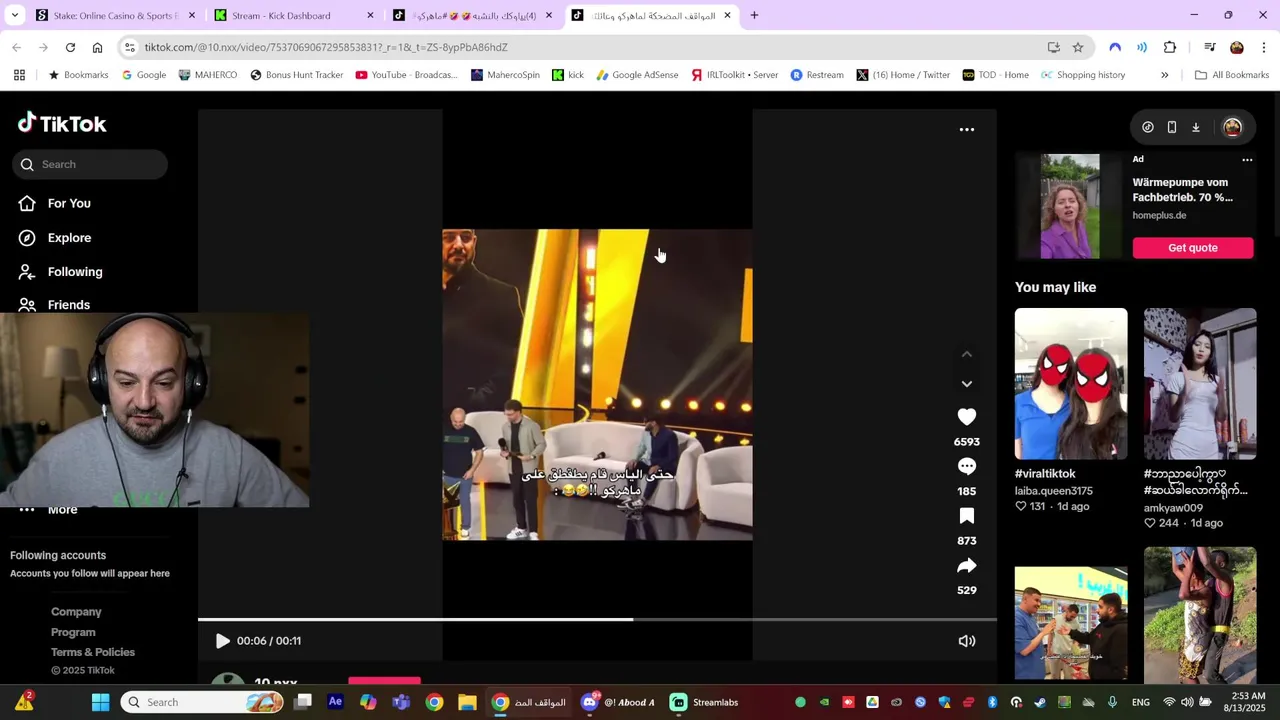Seek on the video progress bar
The height and width of the screenshot is (720, 1280).
point(597,619)
